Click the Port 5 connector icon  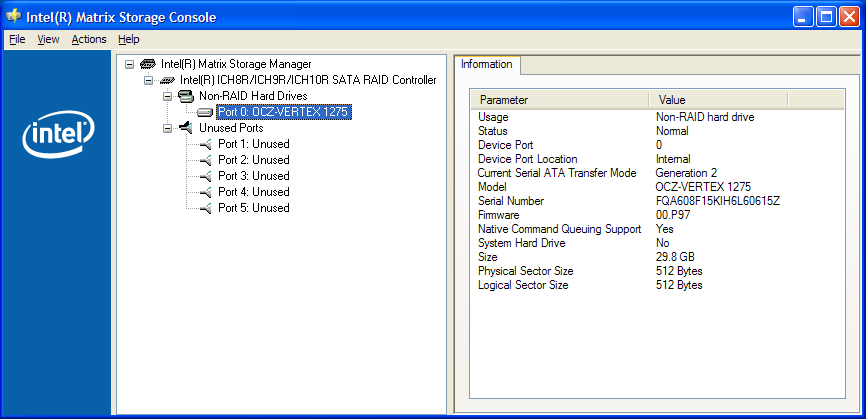(205, 209)
